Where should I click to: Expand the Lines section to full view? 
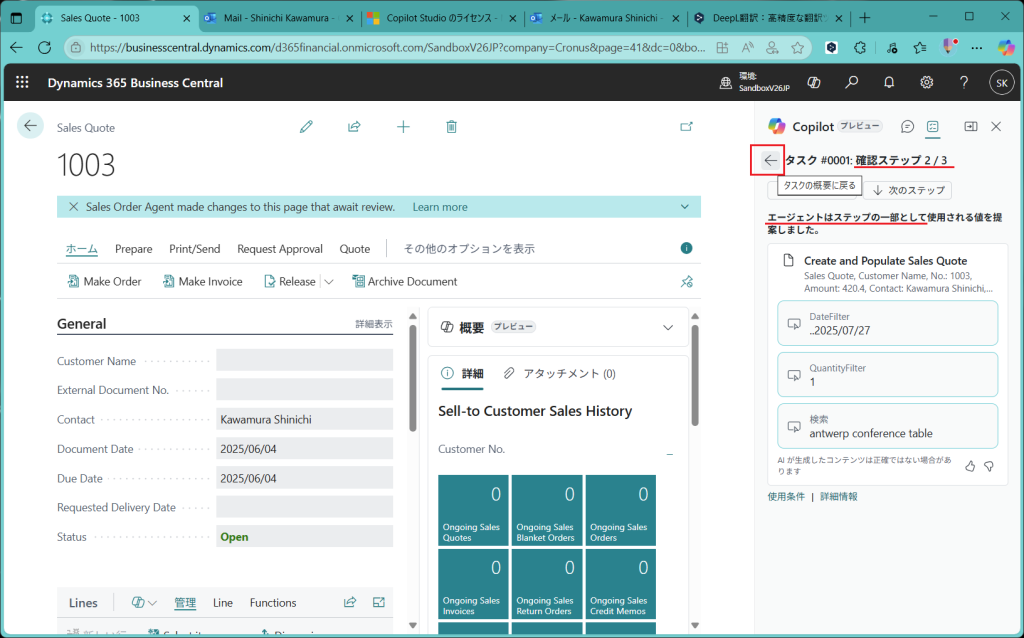[x=379, y=602]
